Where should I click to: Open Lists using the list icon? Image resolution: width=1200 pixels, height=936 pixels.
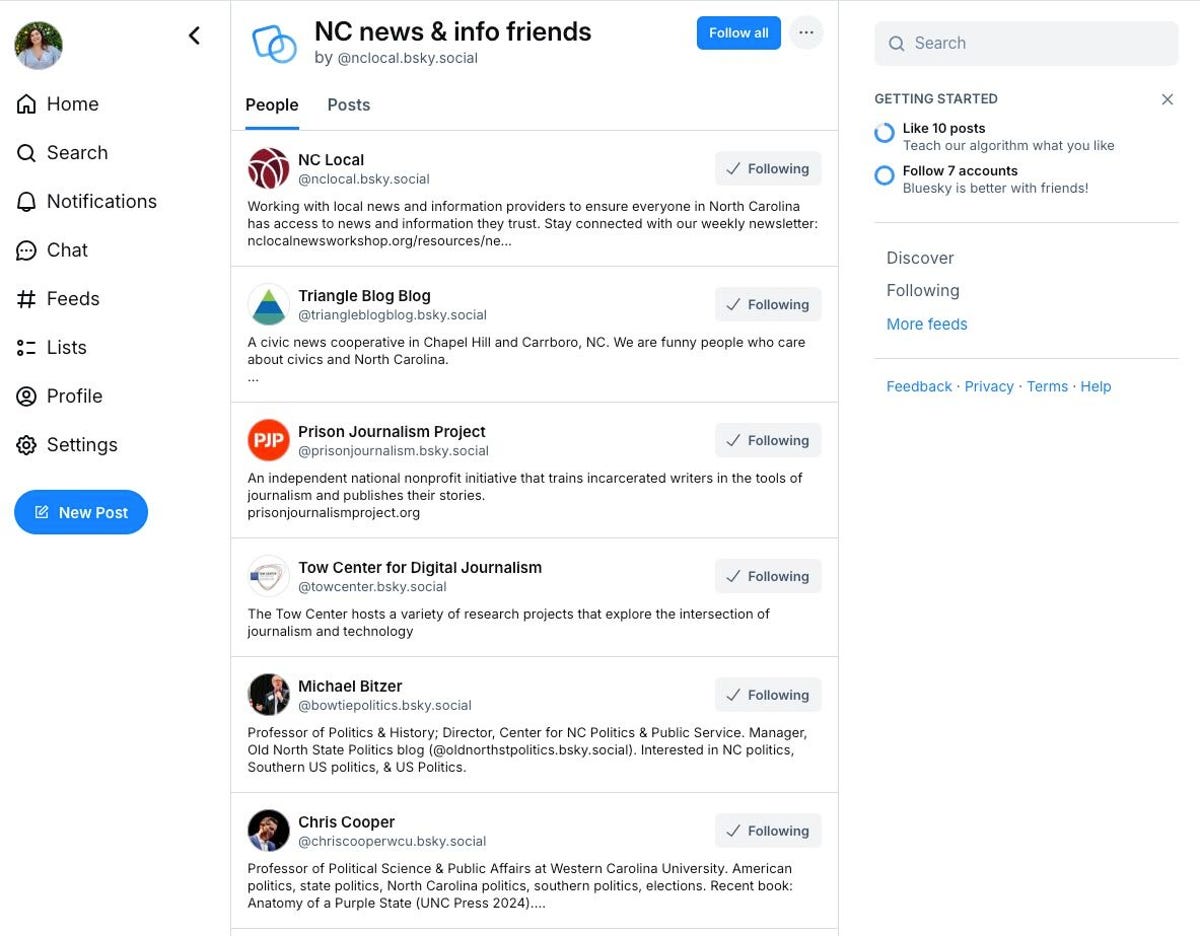coord(27,348)
